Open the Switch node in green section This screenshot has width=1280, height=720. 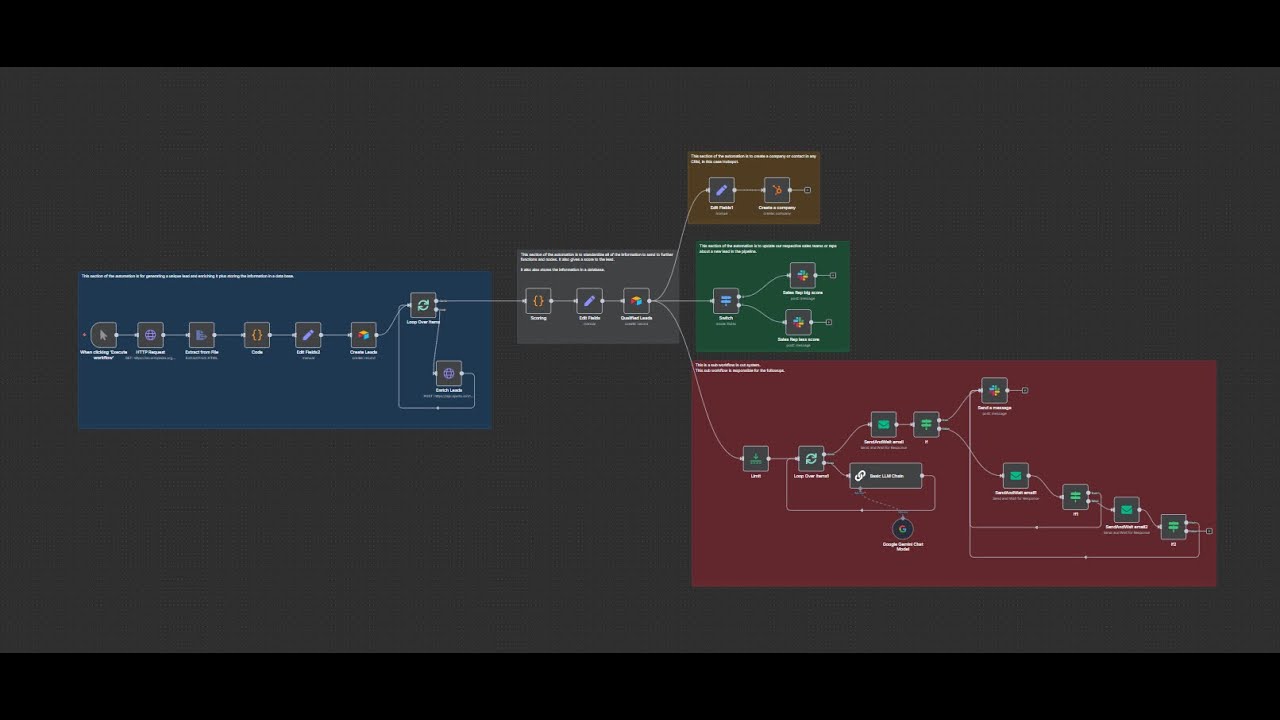click(726, 301)
